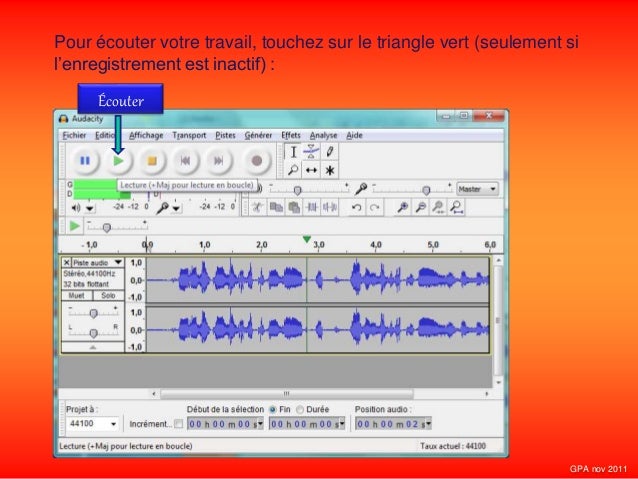Open Position audio format dropdown

coord(428,424)
